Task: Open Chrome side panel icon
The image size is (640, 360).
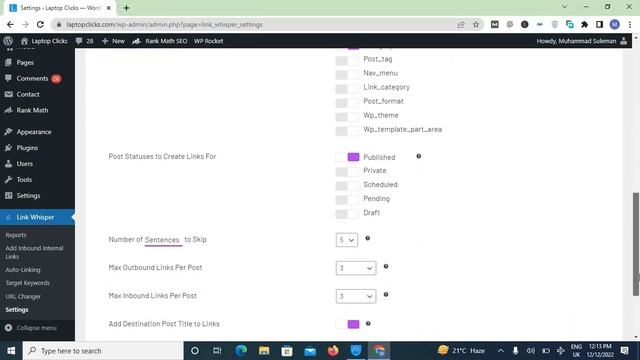Action: 600,24
